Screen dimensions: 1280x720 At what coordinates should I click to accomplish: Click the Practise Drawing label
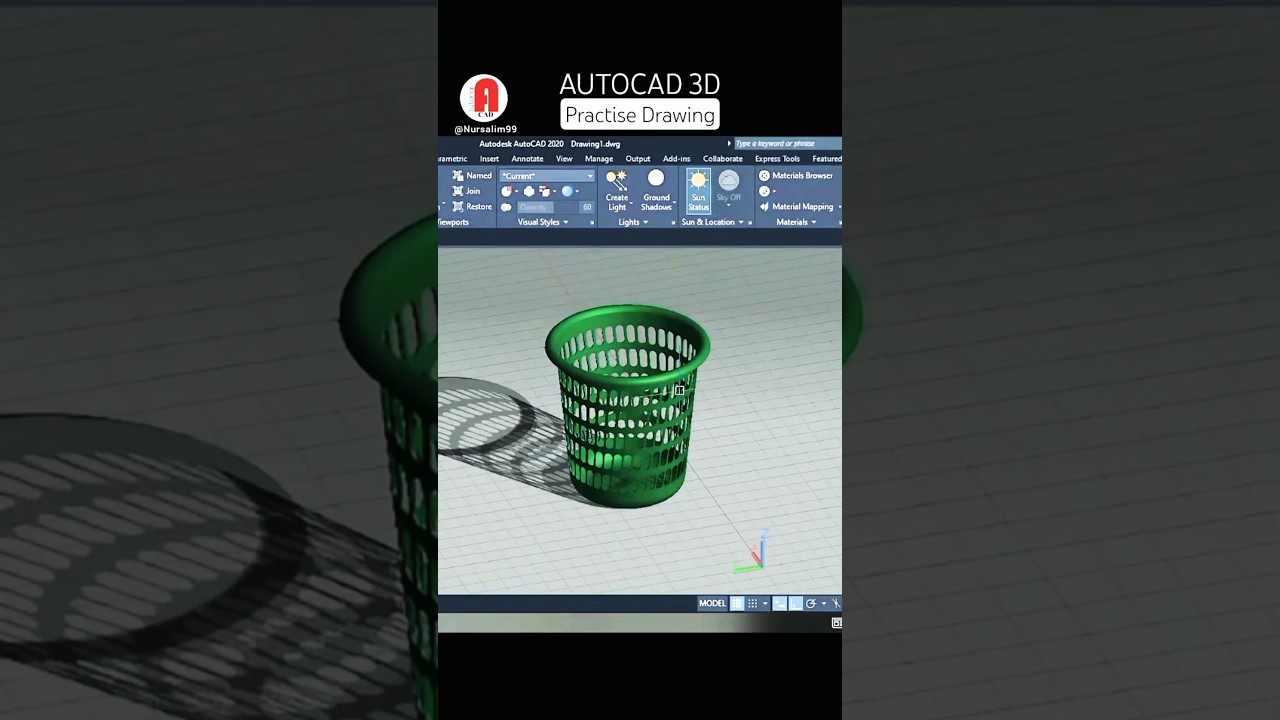[640, 115]
